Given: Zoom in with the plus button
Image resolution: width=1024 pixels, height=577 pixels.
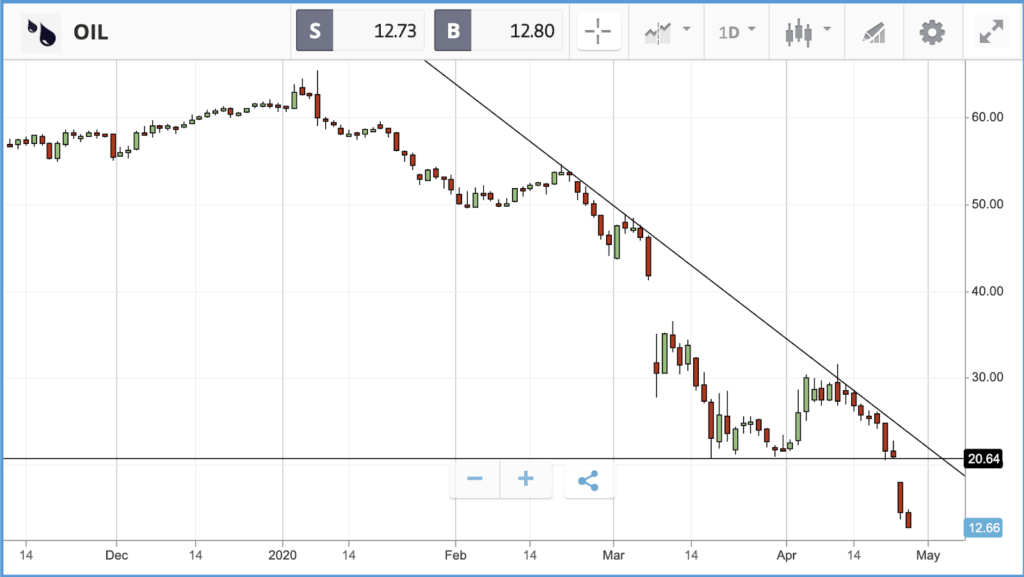Looking at the screenshot, I should tap(526, 480).
